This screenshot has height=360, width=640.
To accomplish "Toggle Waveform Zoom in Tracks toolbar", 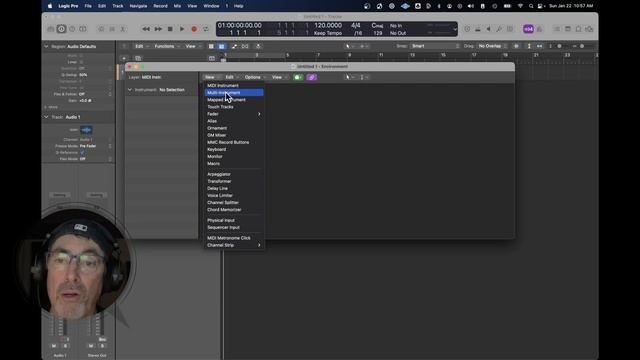I will [516, 46].
